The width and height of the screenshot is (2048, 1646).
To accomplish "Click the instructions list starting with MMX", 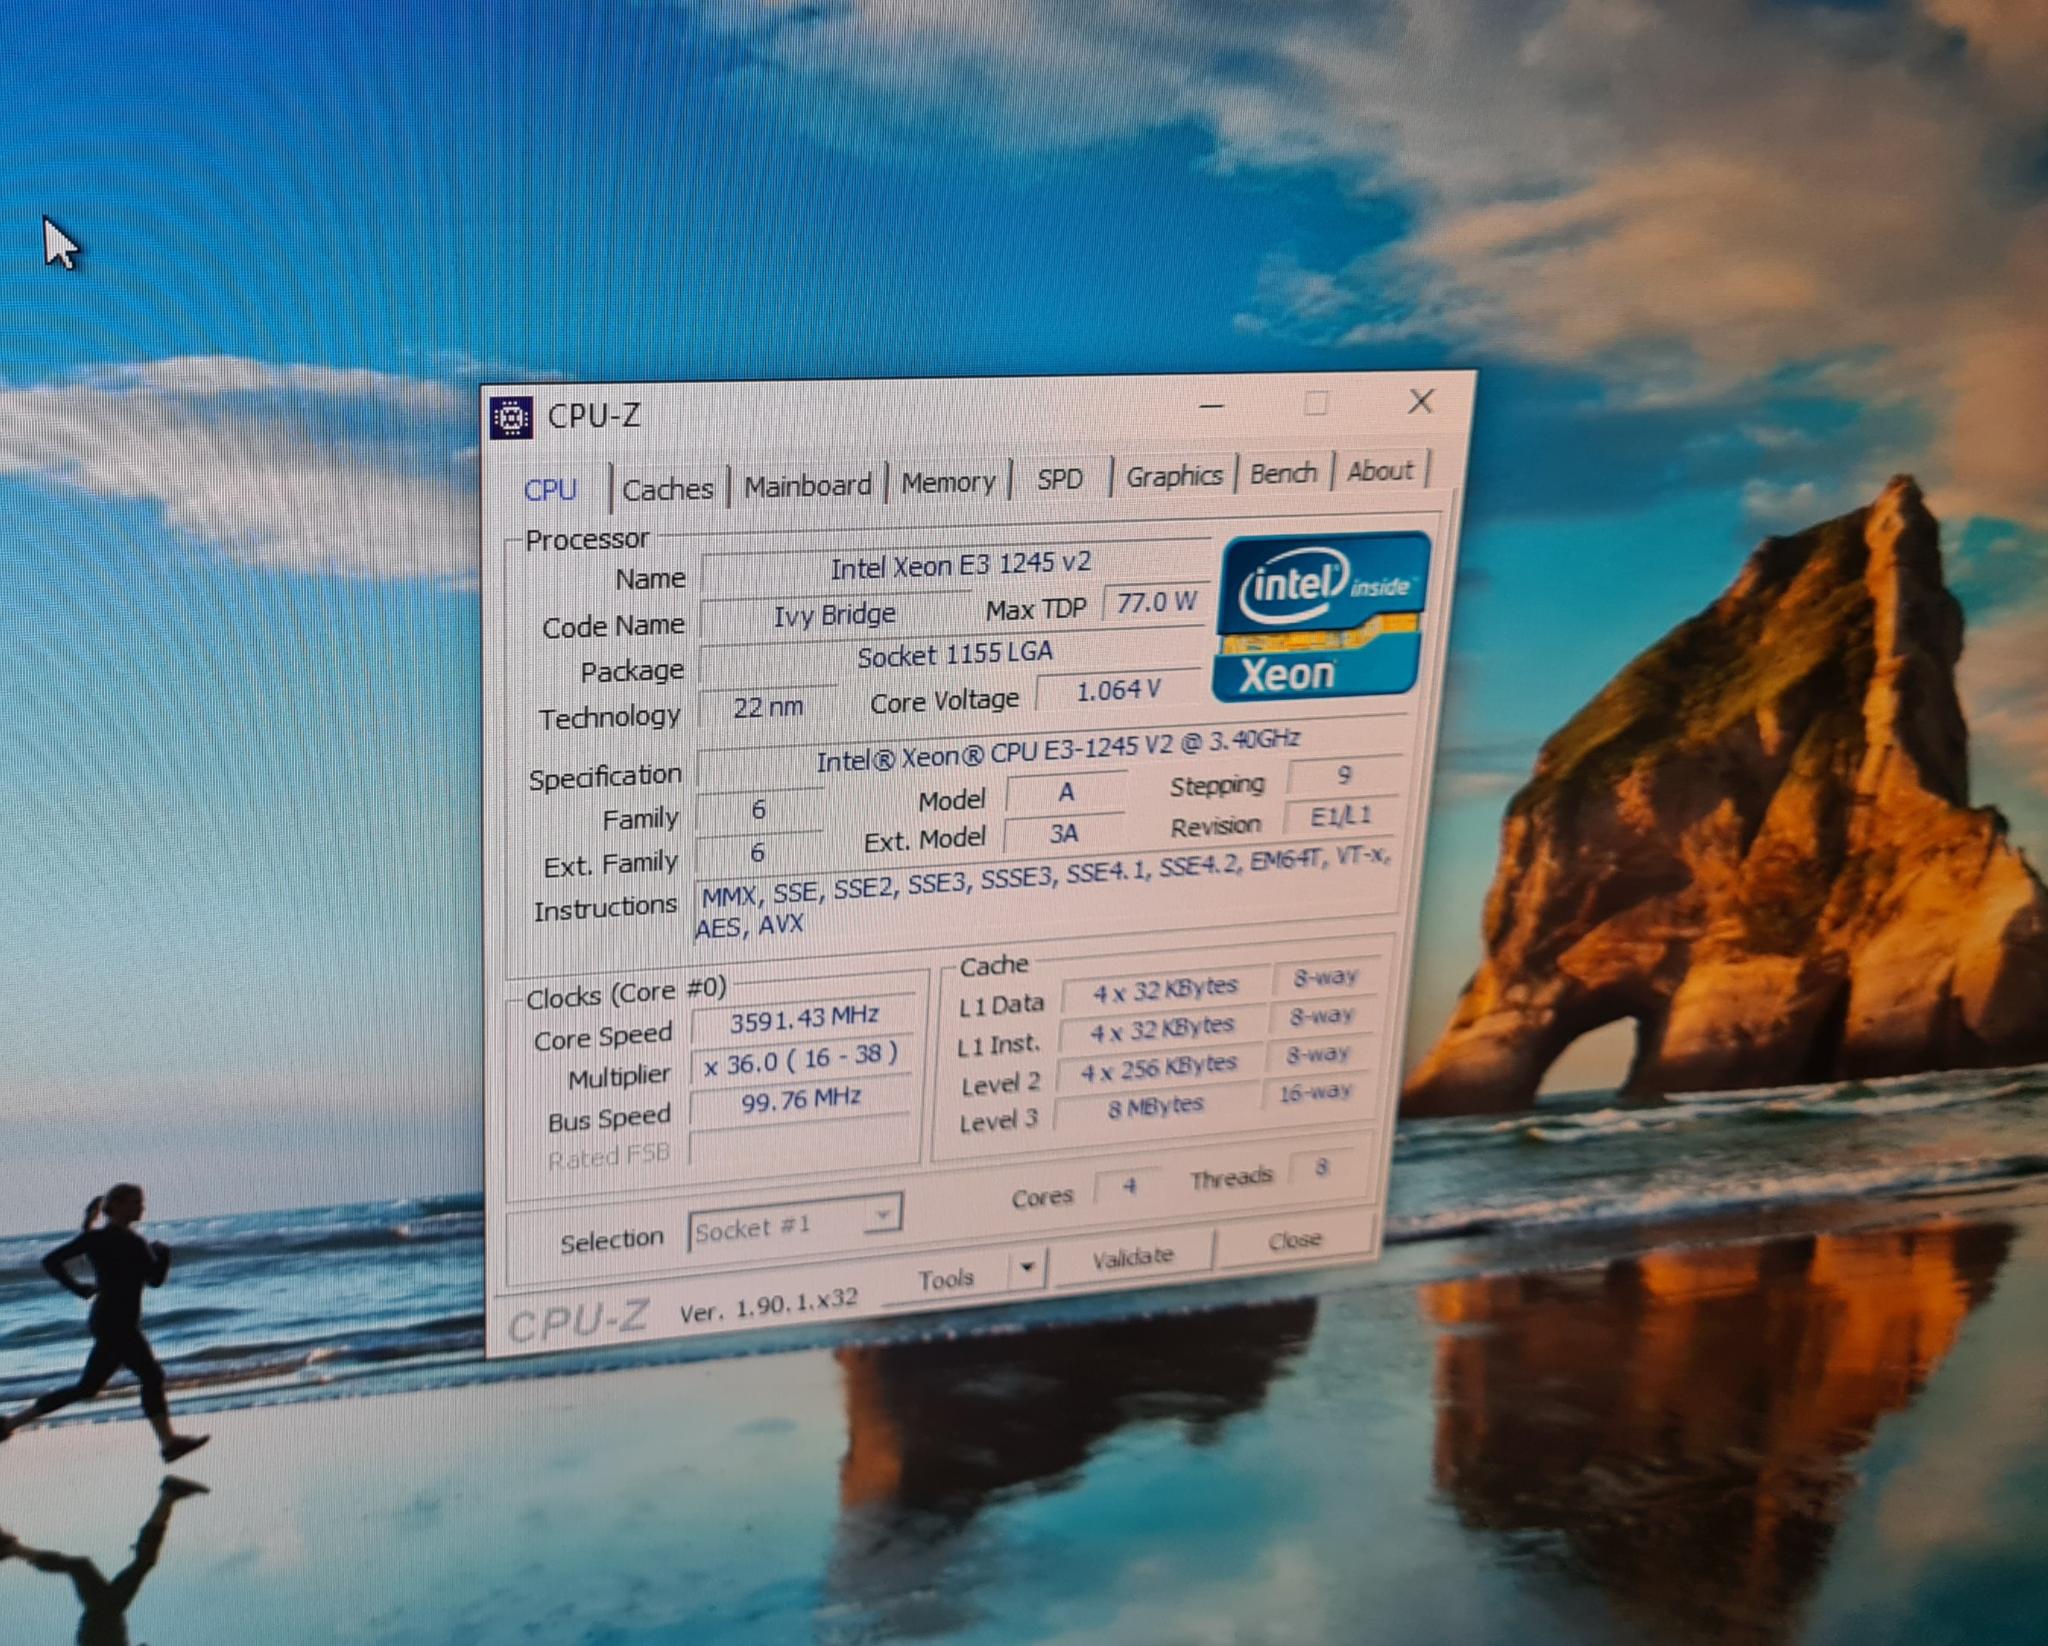I will [x=1044, y=896].
